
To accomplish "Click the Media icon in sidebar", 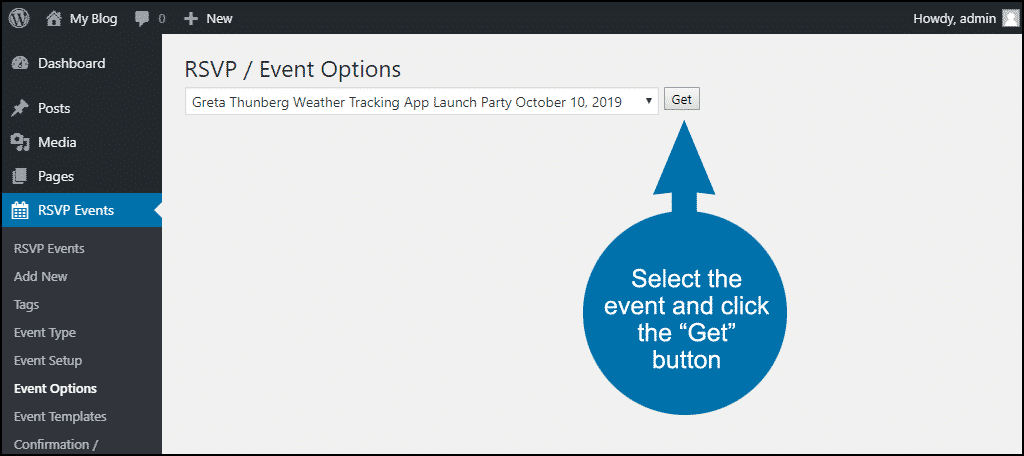I will pos(20,142).
